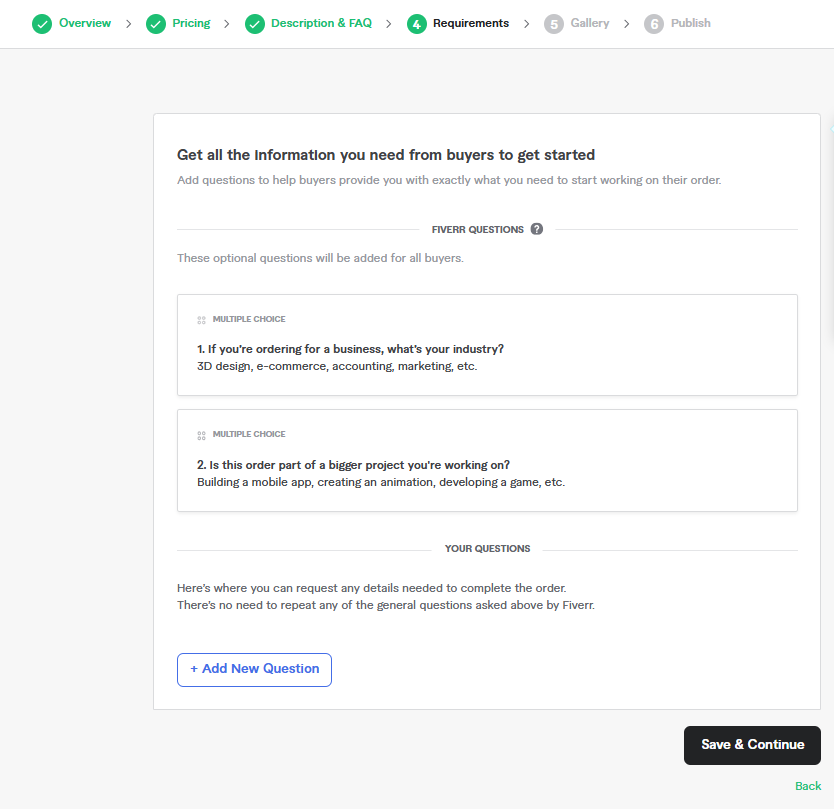Click the step 5 Gallery number badge

554,24
